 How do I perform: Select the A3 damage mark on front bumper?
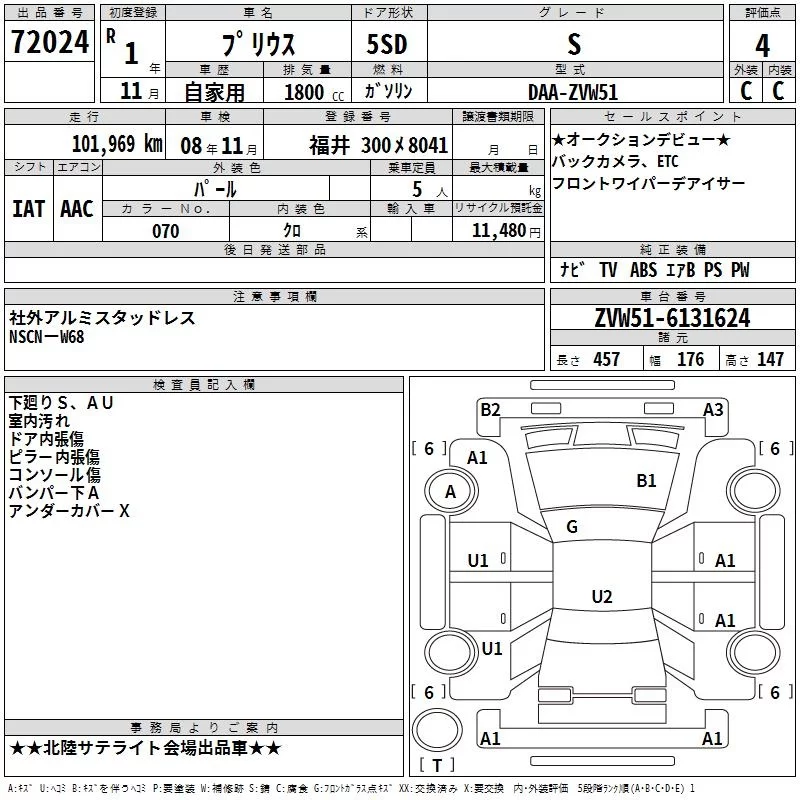click(x=713, y=410)
